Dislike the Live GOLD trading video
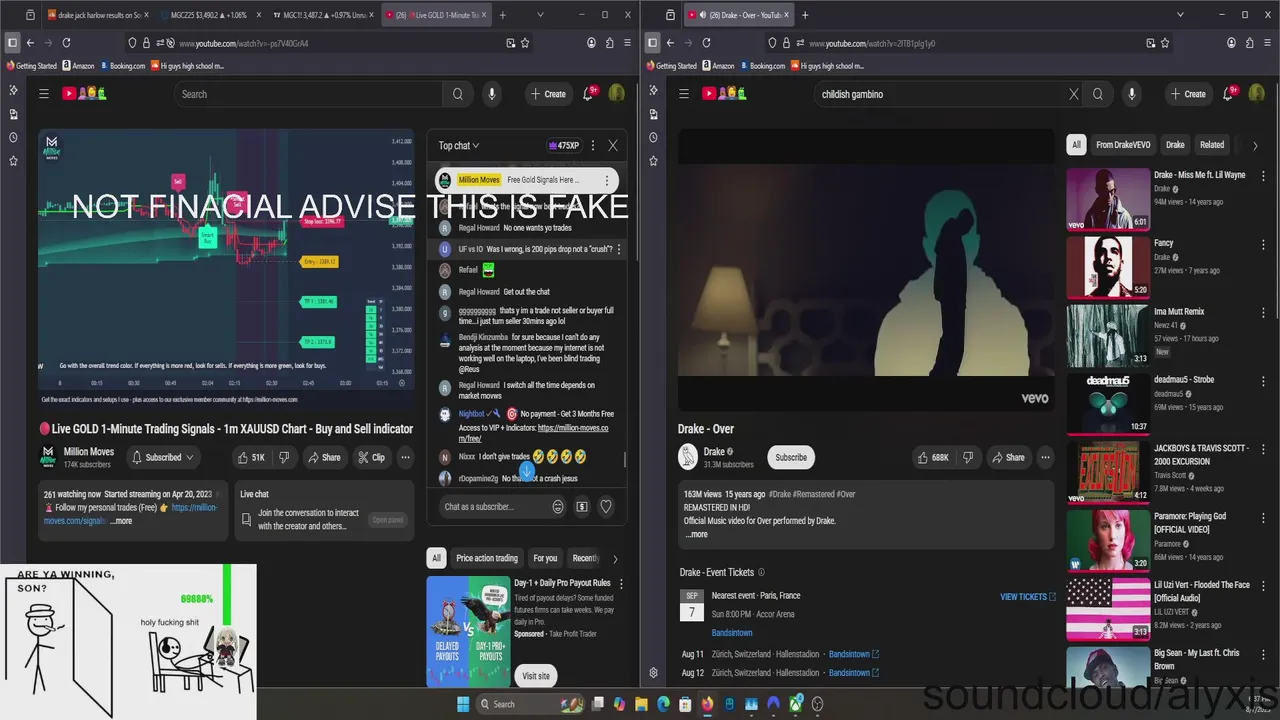Viewport: 1280px width, 720px height. [284, 457]
